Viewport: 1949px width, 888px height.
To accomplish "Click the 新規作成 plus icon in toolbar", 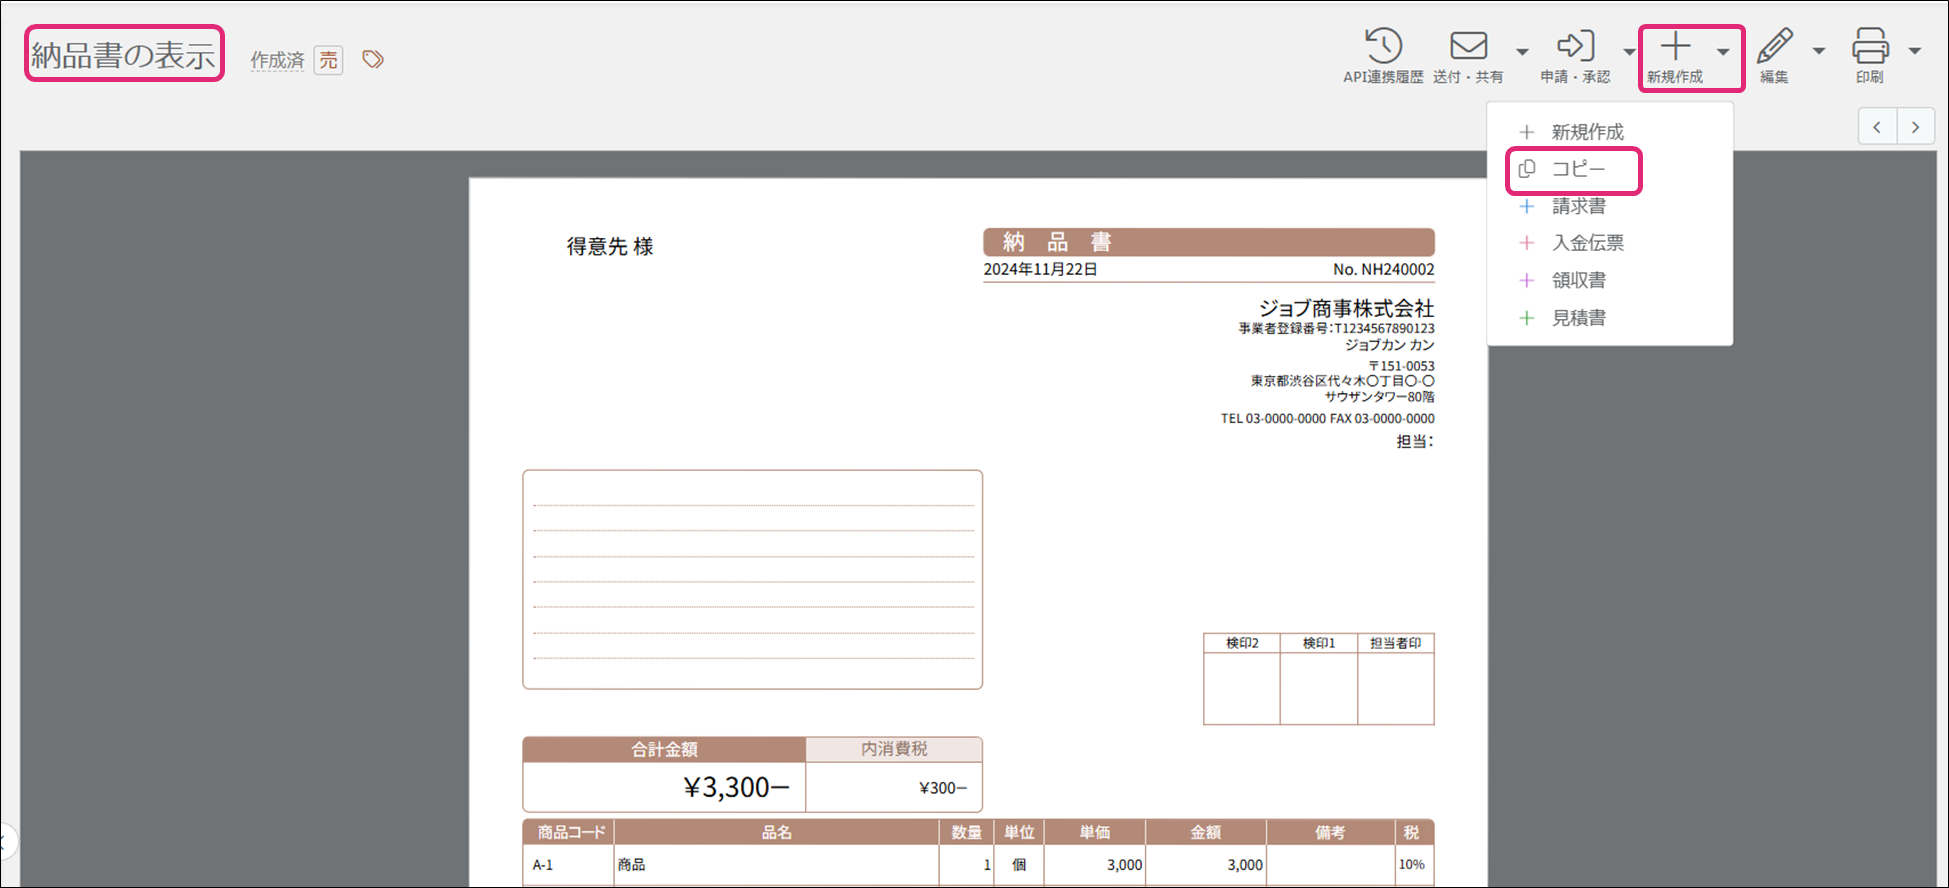I will click(1675, 47).
